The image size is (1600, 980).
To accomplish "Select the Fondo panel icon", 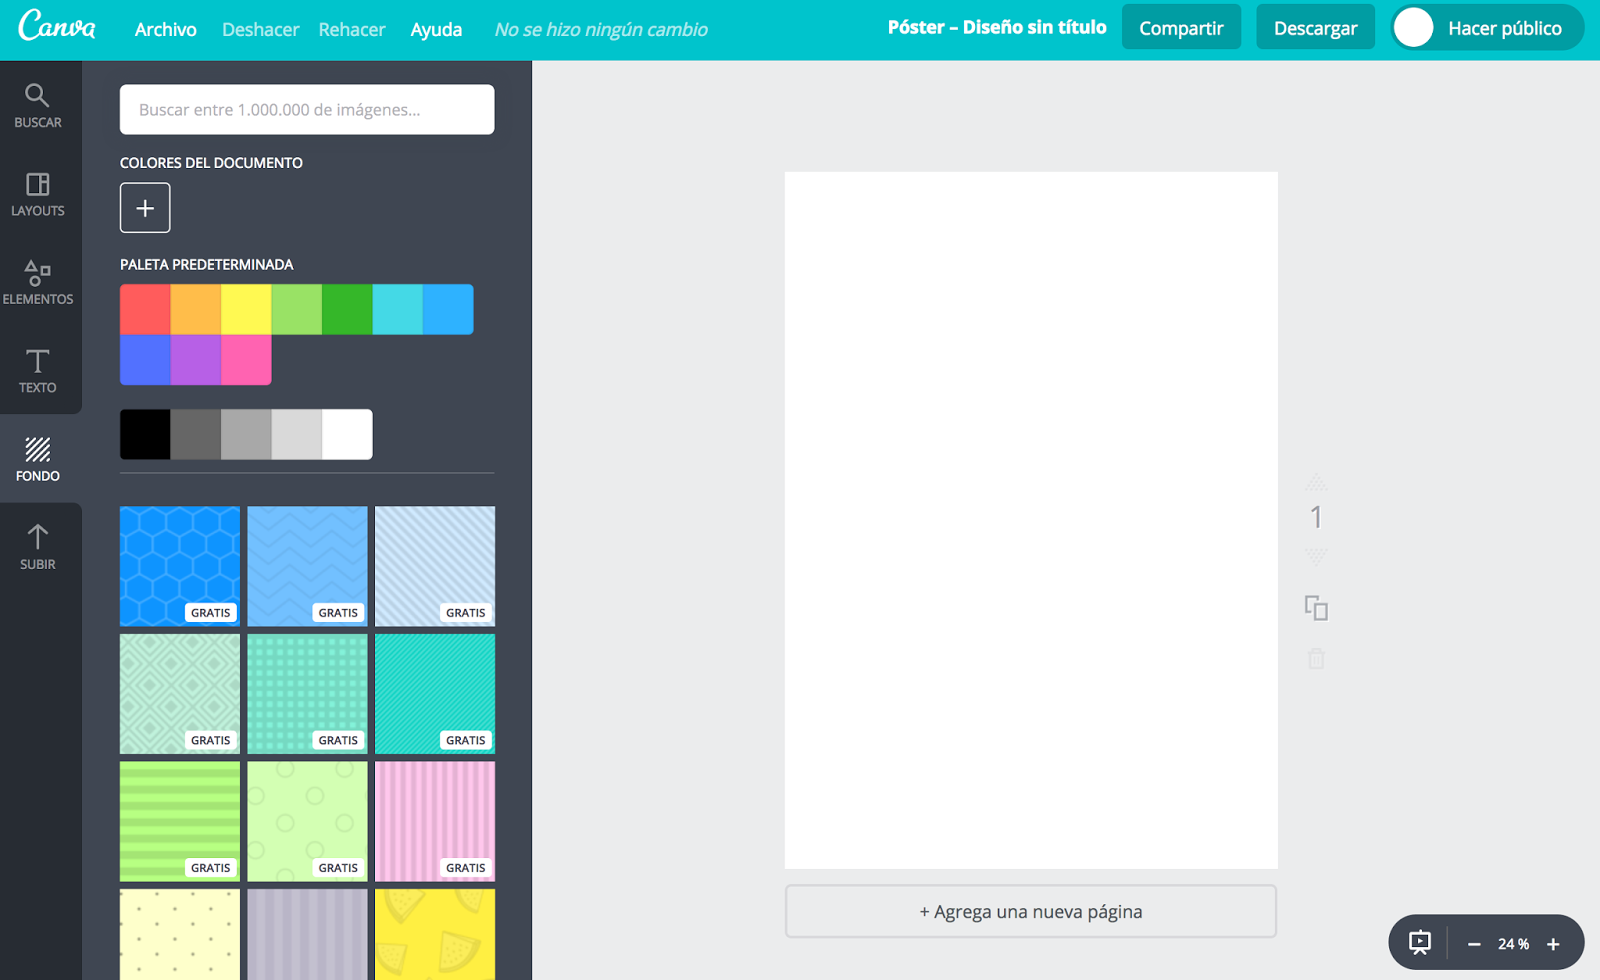I will 38,458.
